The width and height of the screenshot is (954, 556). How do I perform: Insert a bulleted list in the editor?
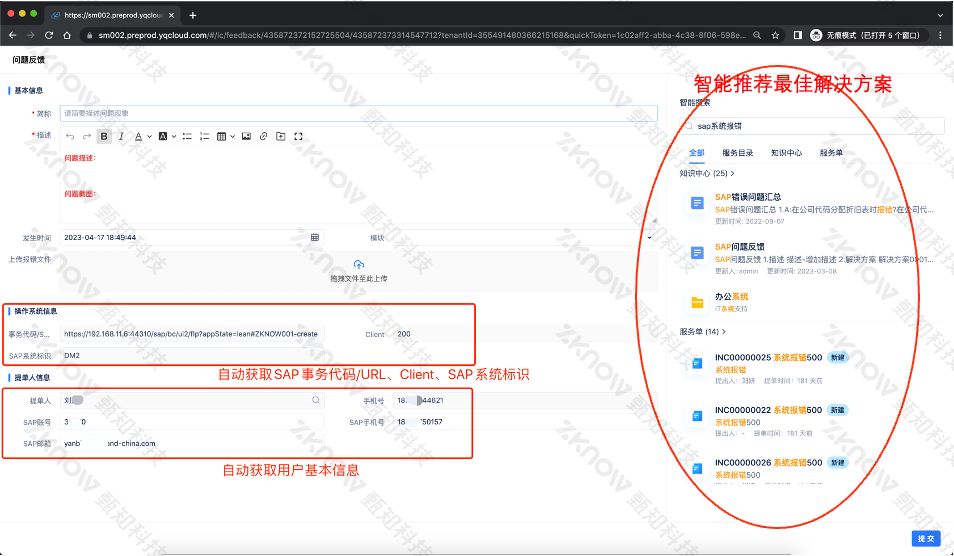(x=187, y=136)
